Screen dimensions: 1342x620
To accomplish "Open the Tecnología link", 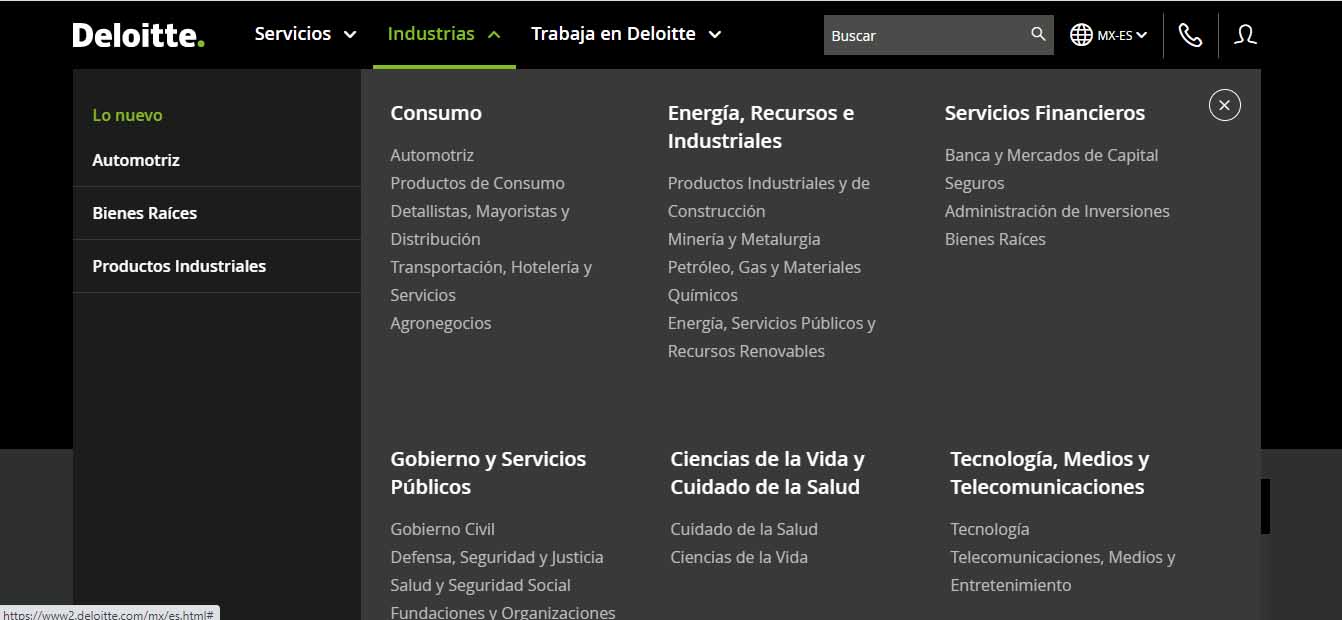I will [x=989, y=529].
